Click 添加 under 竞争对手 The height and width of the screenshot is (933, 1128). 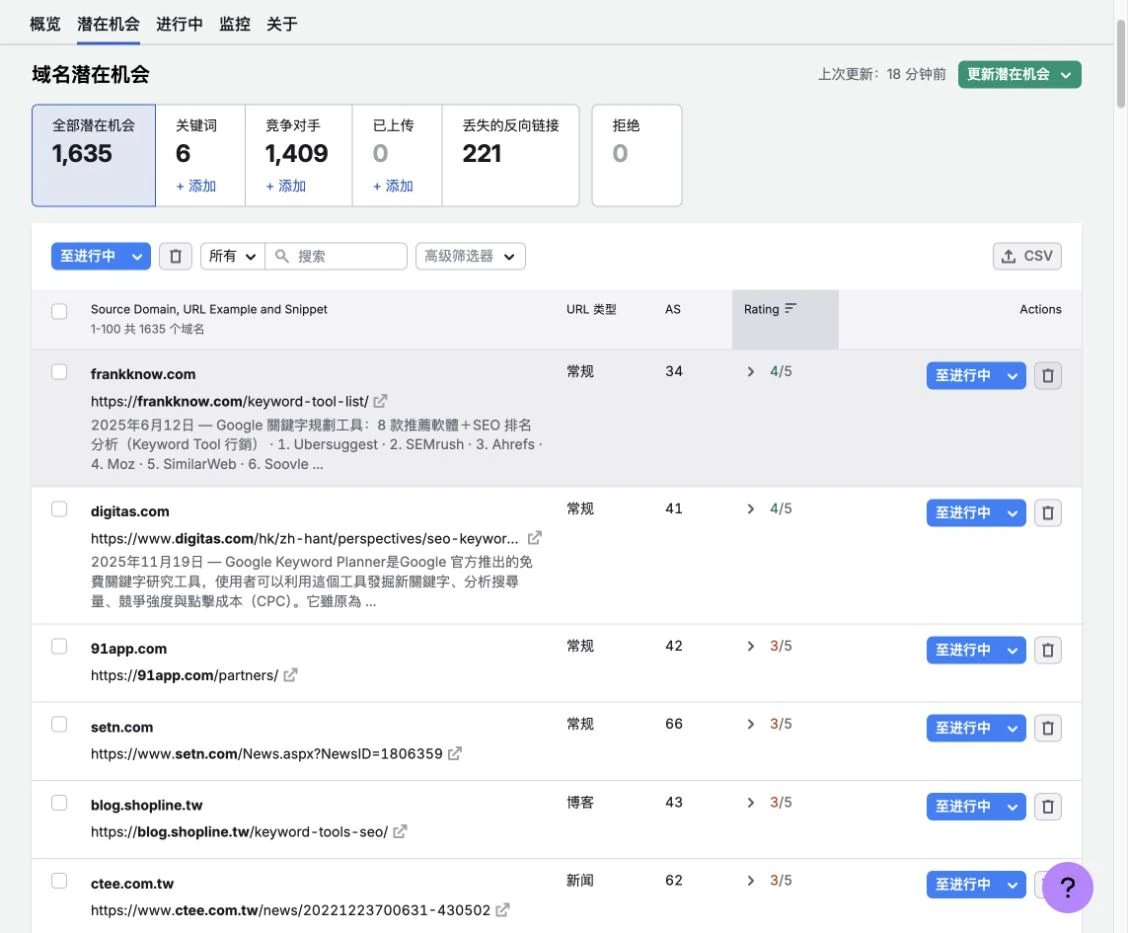click(286, 186)
